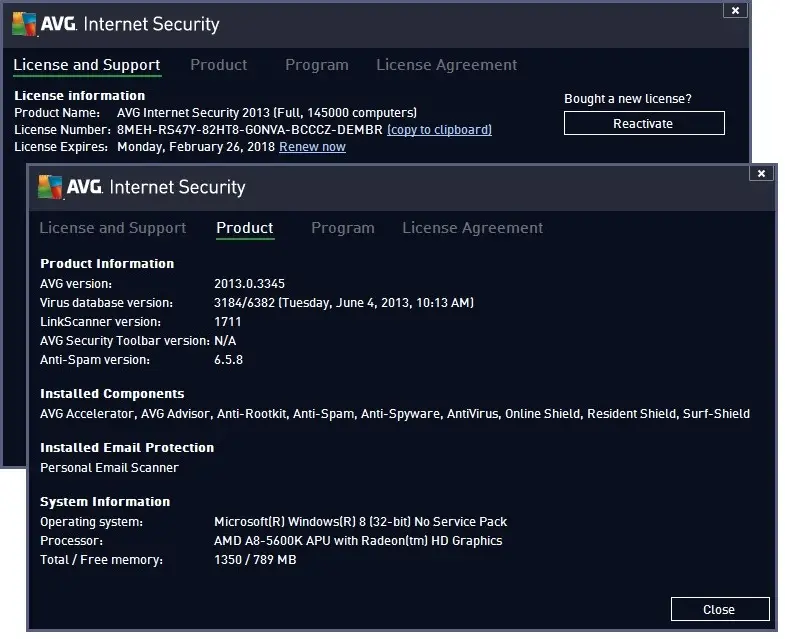Click memory value 1350 / 789 MB

click(x=255, y=559)
